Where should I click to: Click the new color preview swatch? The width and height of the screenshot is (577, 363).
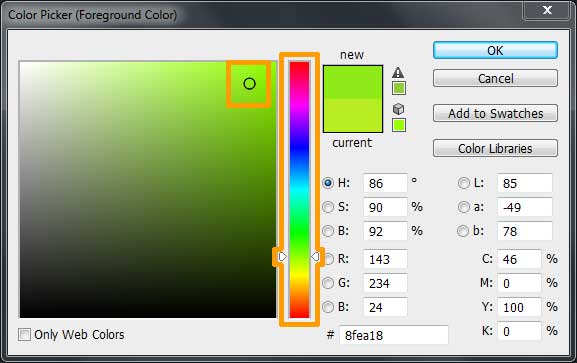coord(353,82)
